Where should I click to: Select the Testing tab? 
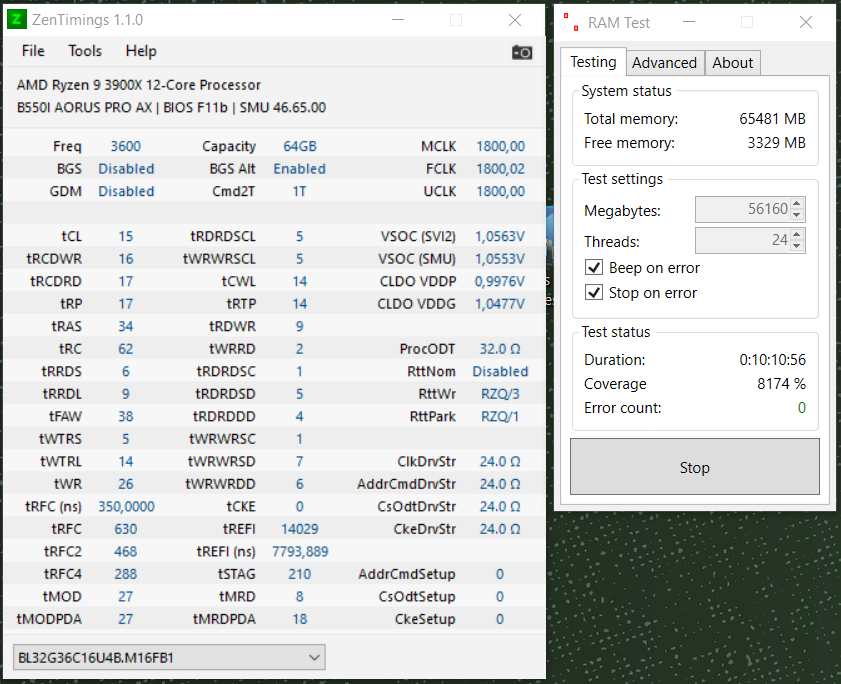click(593, 62)
